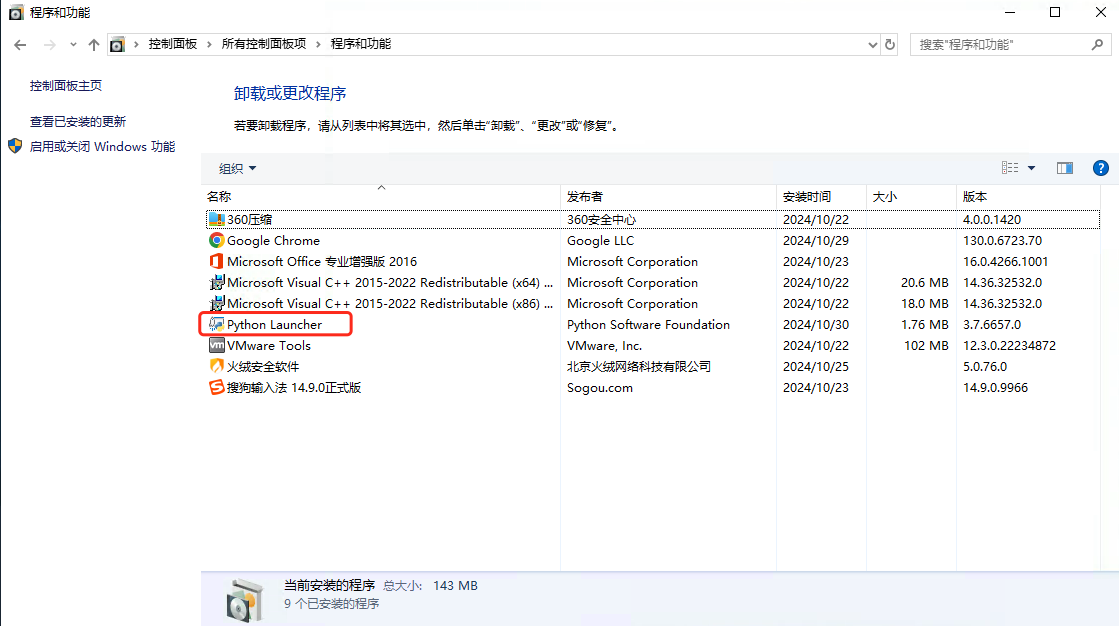
Task: Click the Microsoft Office 2016 icon
Action: (216, 261)
